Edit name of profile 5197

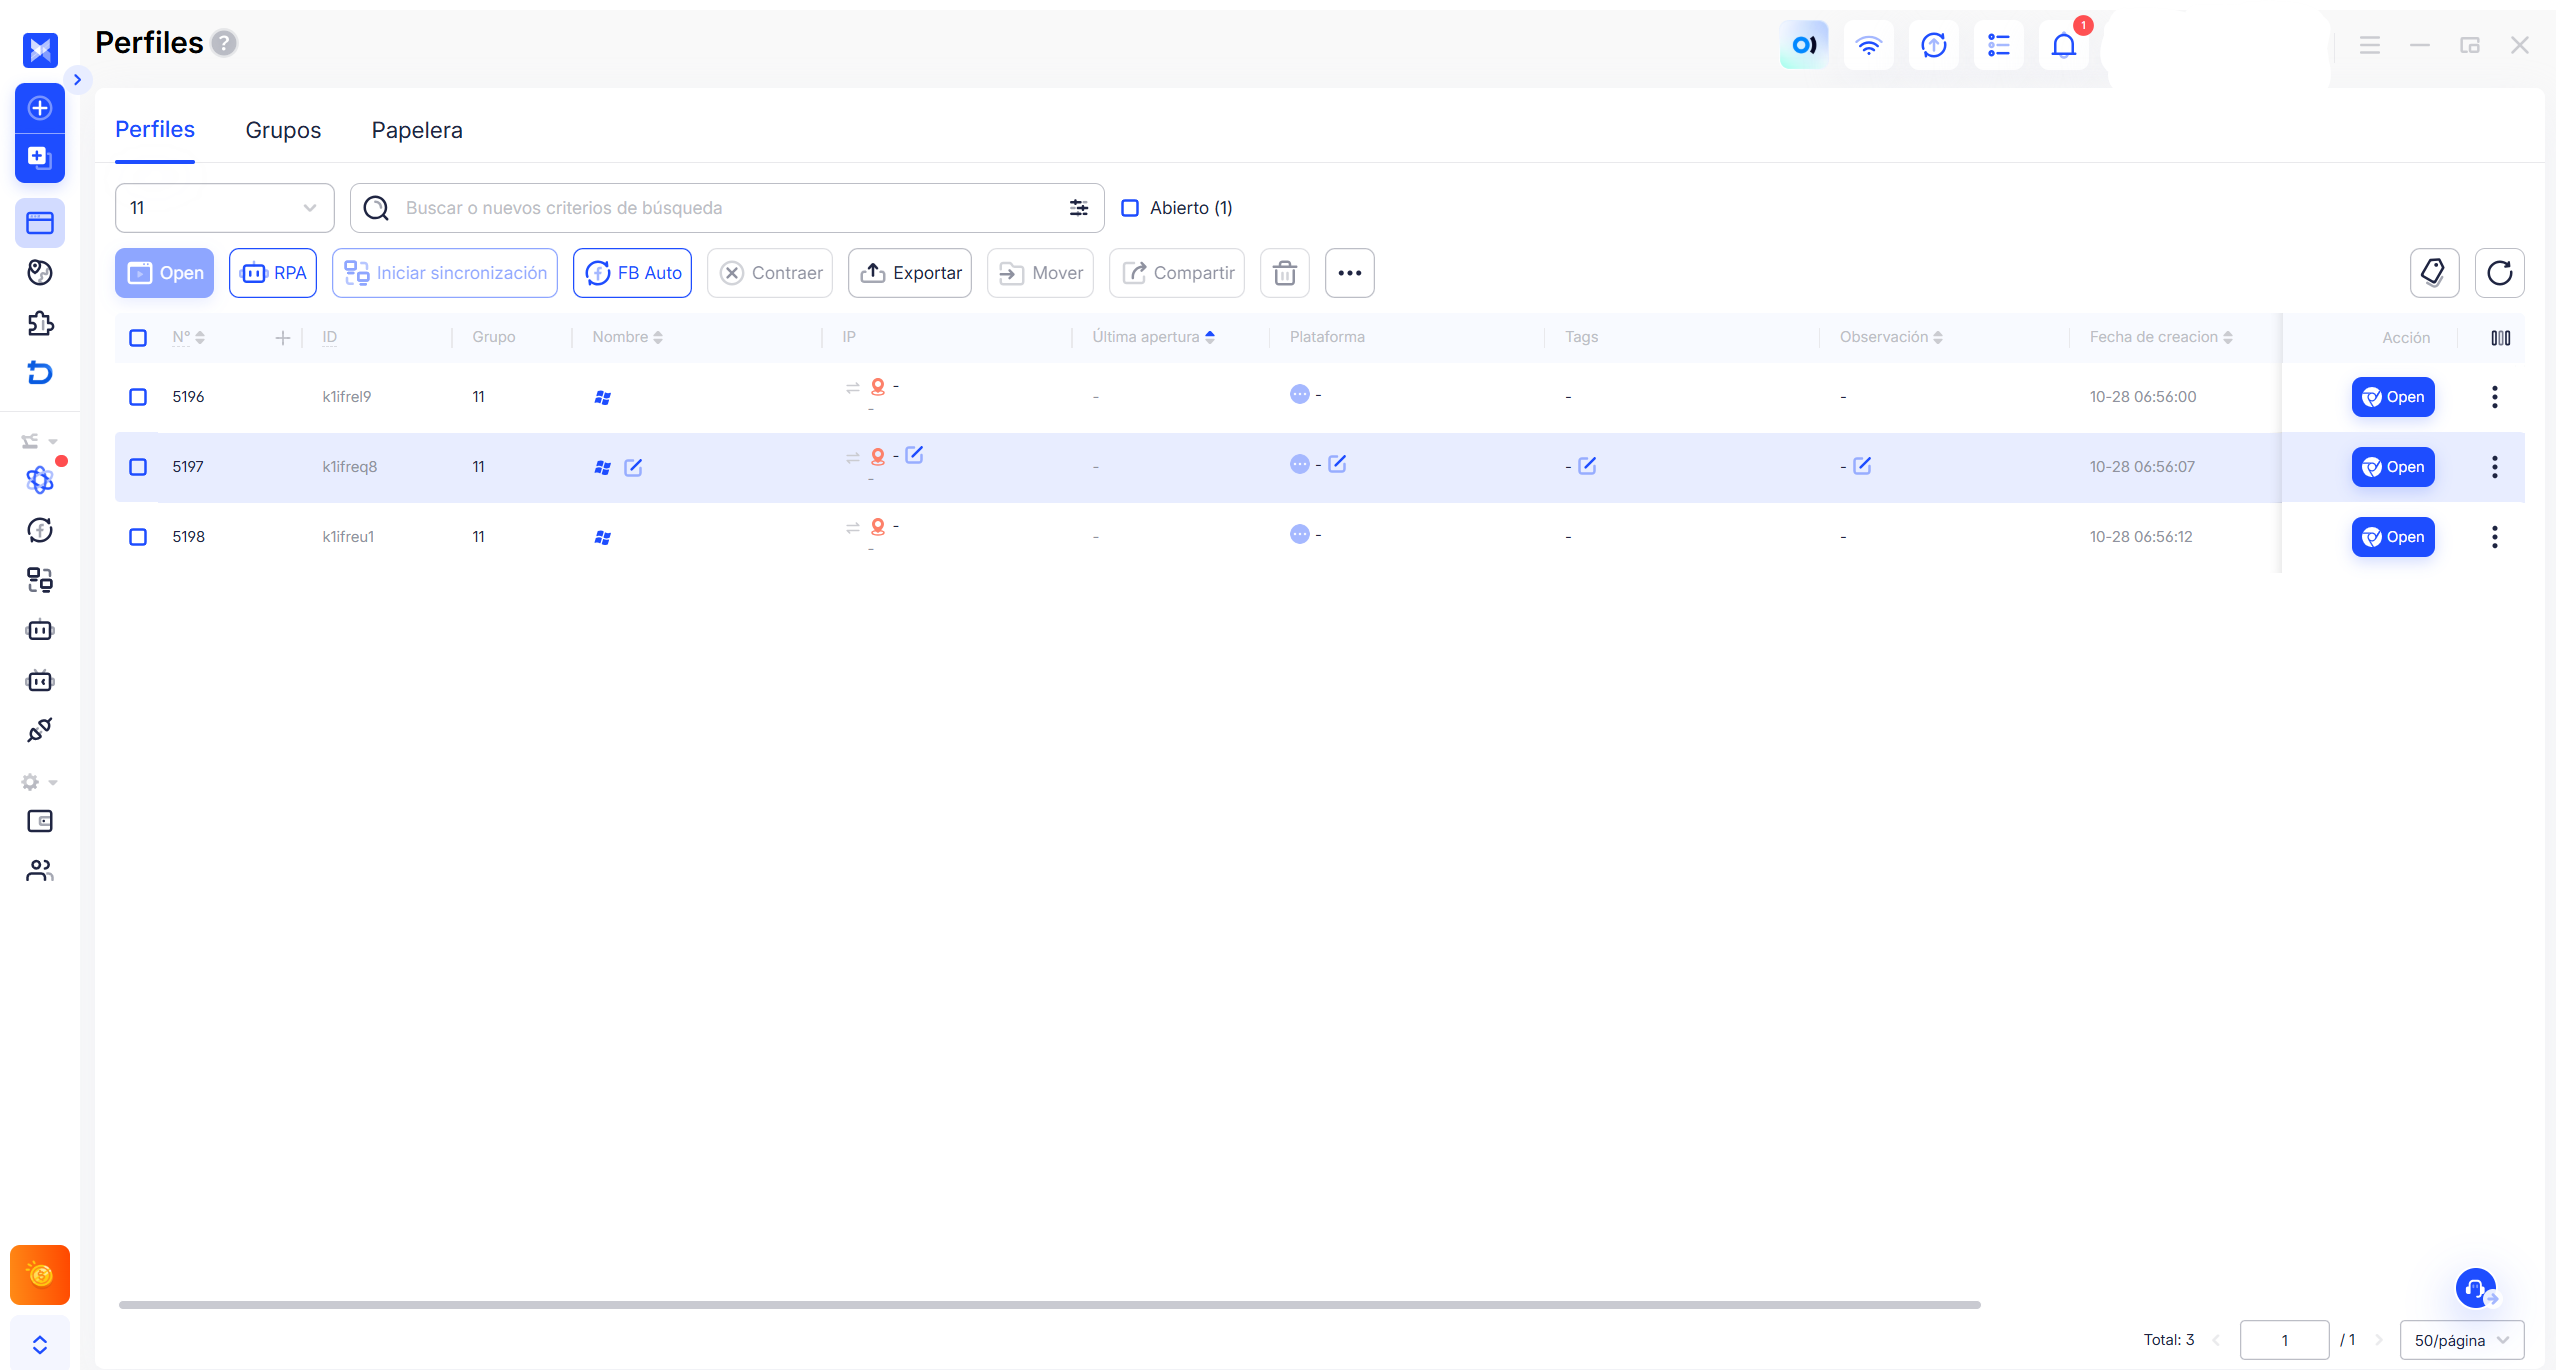pyautogui.click(x=633, y=467)
